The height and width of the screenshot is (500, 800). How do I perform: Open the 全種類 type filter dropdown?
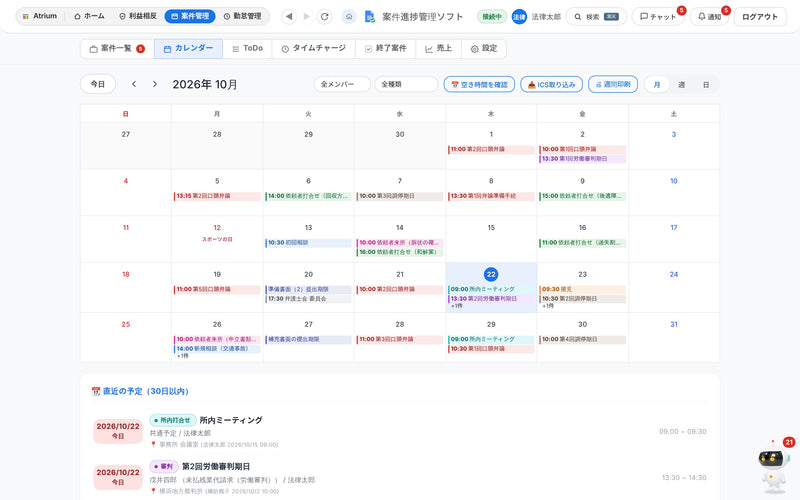click(x=406, y=84)
